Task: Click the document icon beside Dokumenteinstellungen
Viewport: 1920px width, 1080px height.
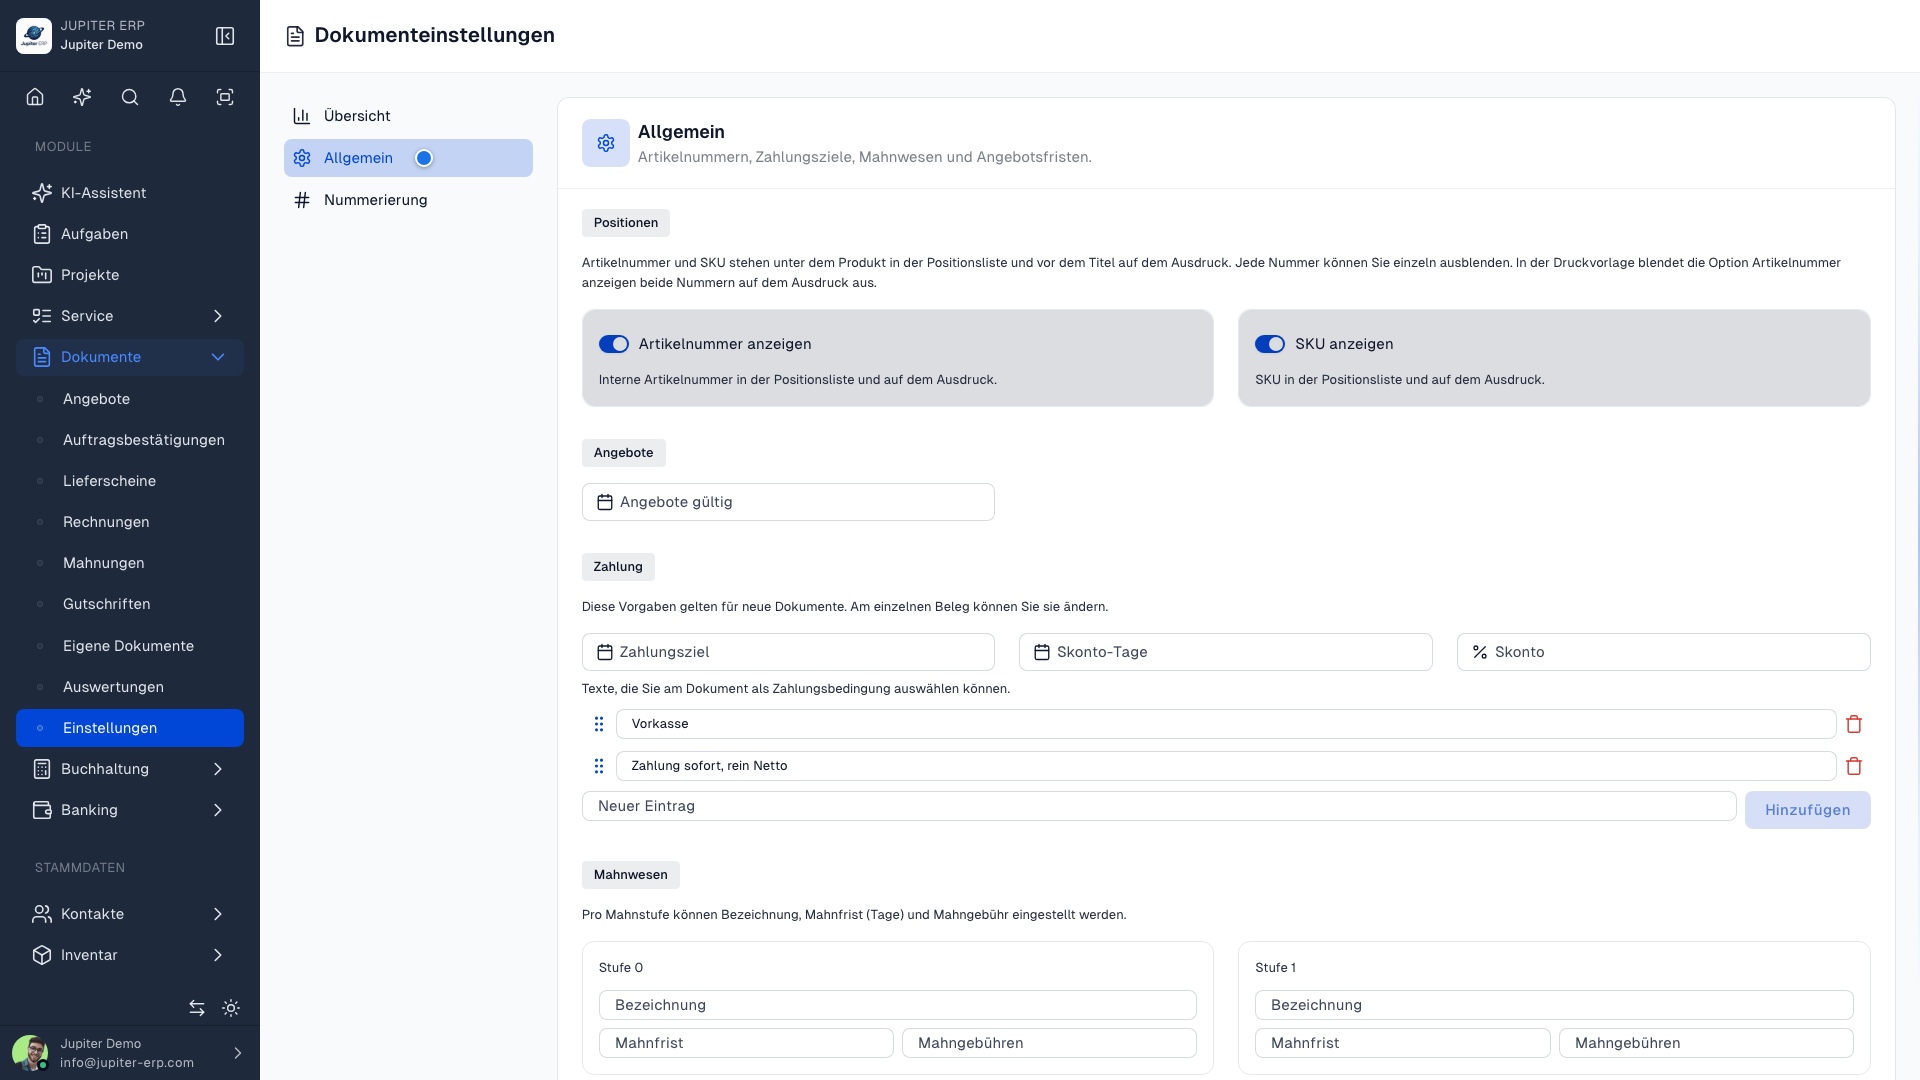Action: click(x=295, y=36)
